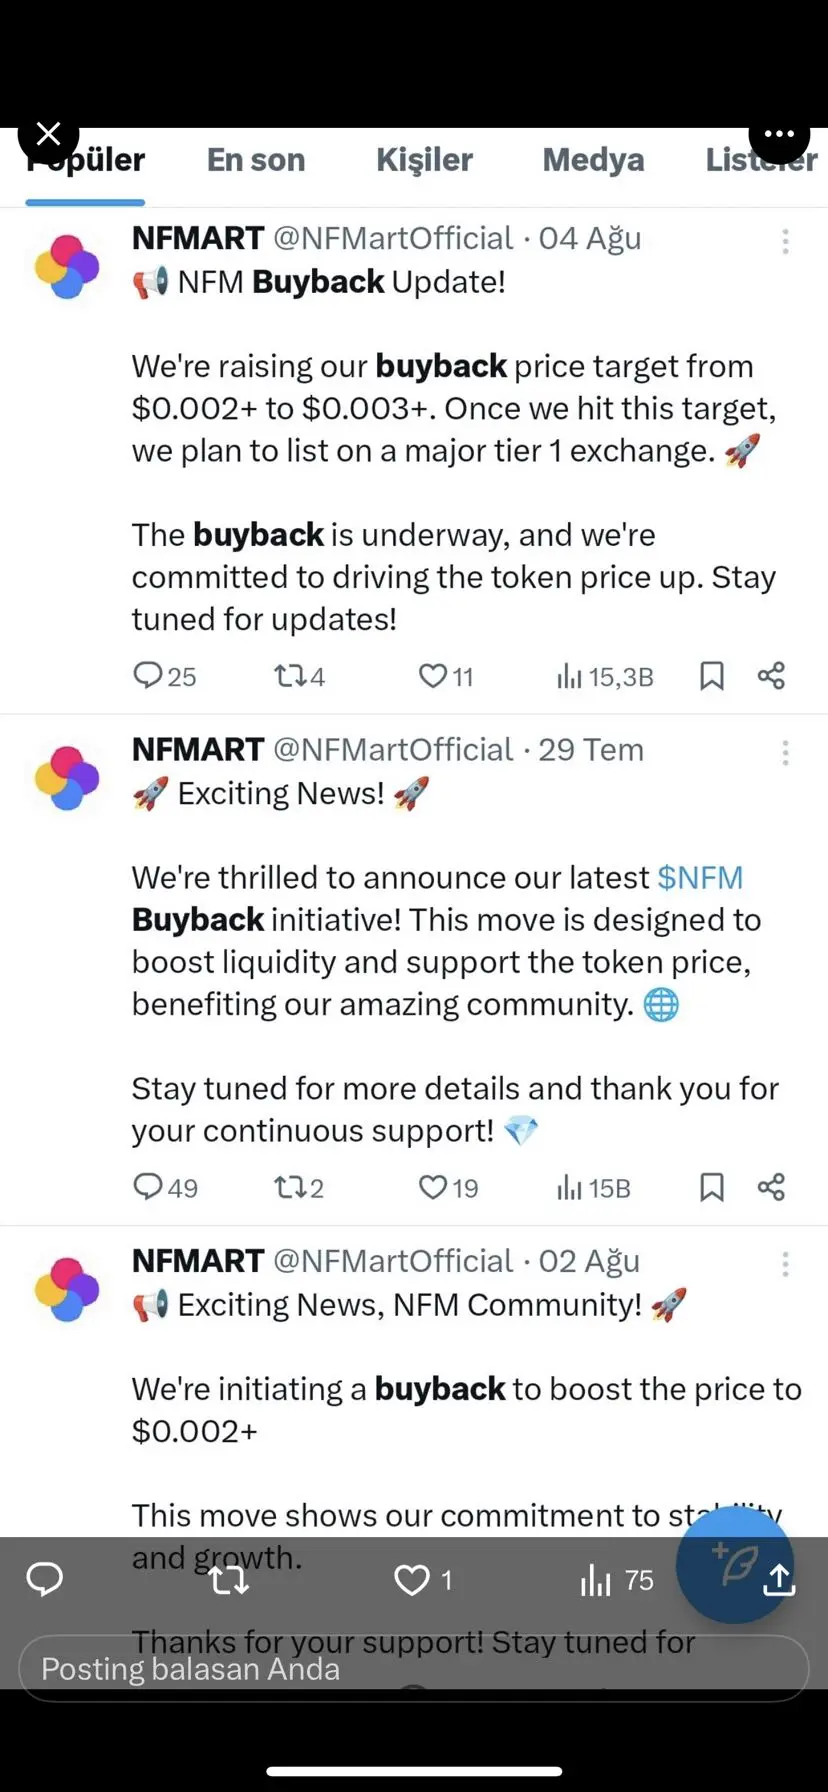Viewport: 828px width, 1792px height.
Task: Close the media viewer with the X button
Action: tap(48, 134)
